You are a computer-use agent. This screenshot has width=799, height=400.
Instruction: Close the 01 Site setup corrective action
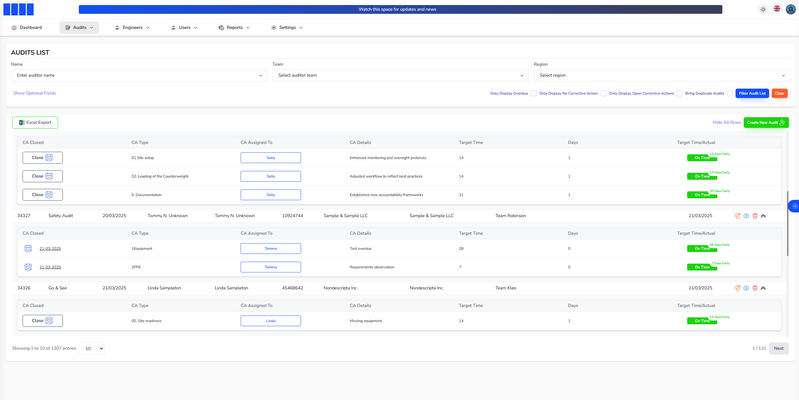point(42,157)
